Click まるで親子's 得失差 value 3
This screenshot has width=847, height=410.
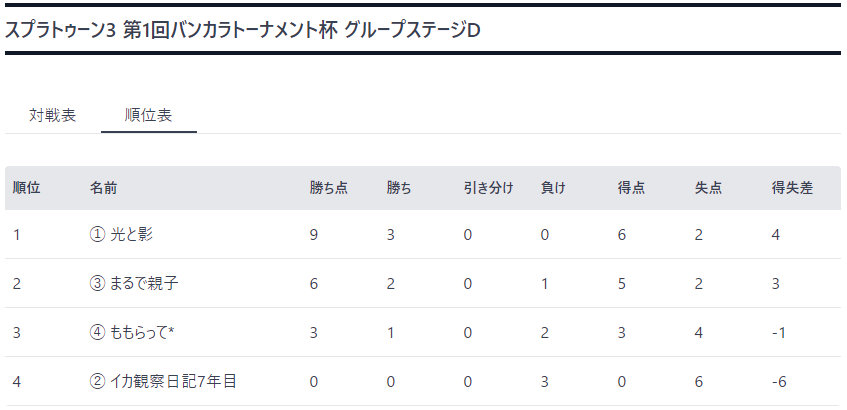[x=776, y=284]
